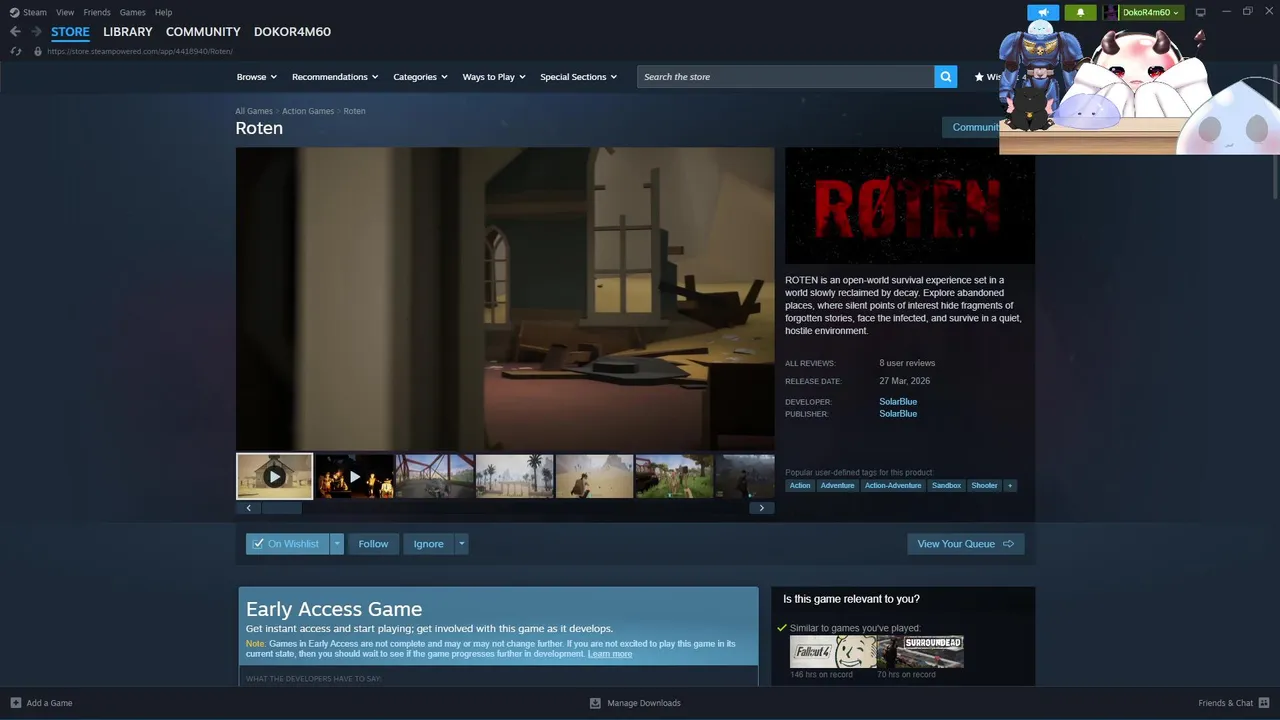Select the bridge screenshot thumbnail
The height and width of the screenshot is (720, 1280).
(x=434, y=476)
